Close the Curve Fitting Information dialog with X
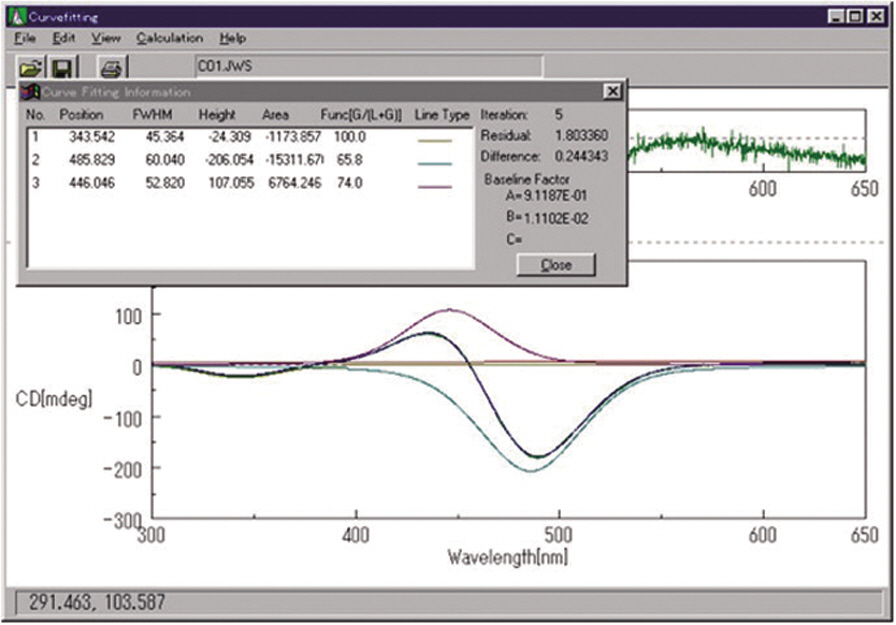Viewport: 896px width, 625px height. [x=612, y=91]
